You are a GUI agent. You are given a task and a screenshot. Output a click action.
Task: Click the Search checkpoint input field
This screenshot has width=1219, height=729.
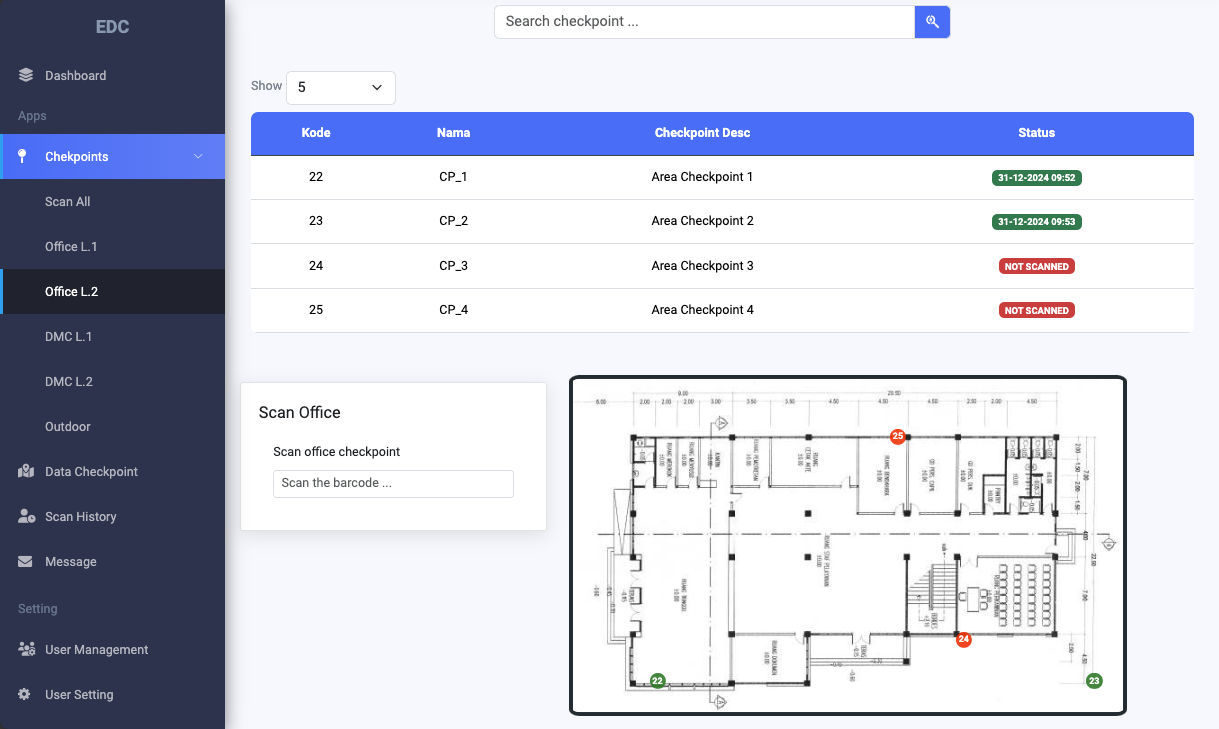click(704, 22)
